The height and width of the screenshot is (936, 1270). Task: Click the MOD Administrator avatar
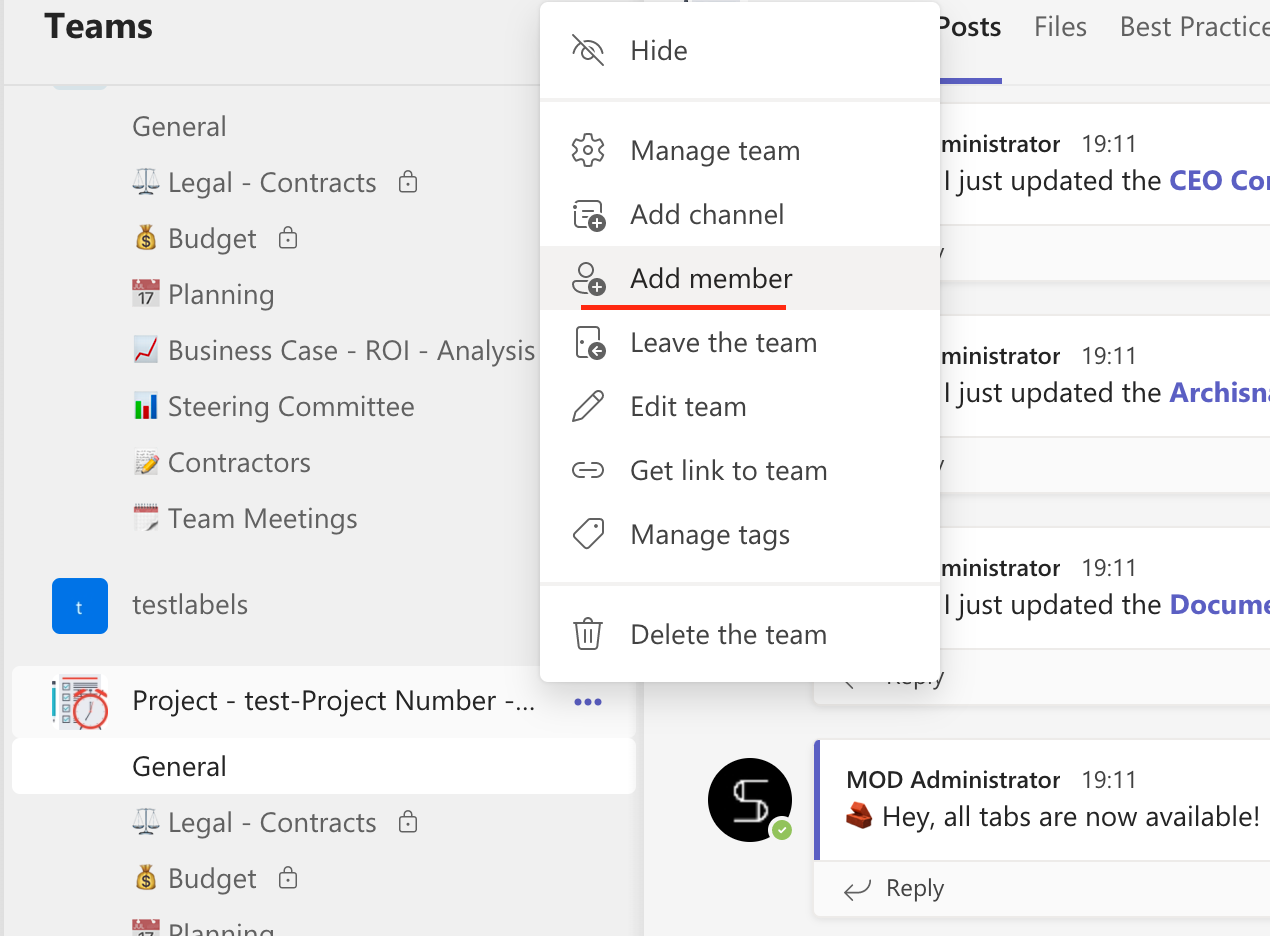(750, 799)
